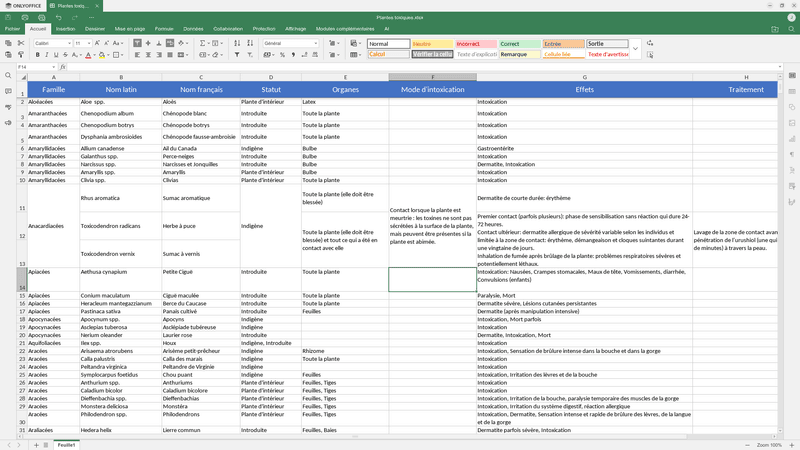Apply comma style number format
This screenshot has height=450, width=800.
click(293, 55)
